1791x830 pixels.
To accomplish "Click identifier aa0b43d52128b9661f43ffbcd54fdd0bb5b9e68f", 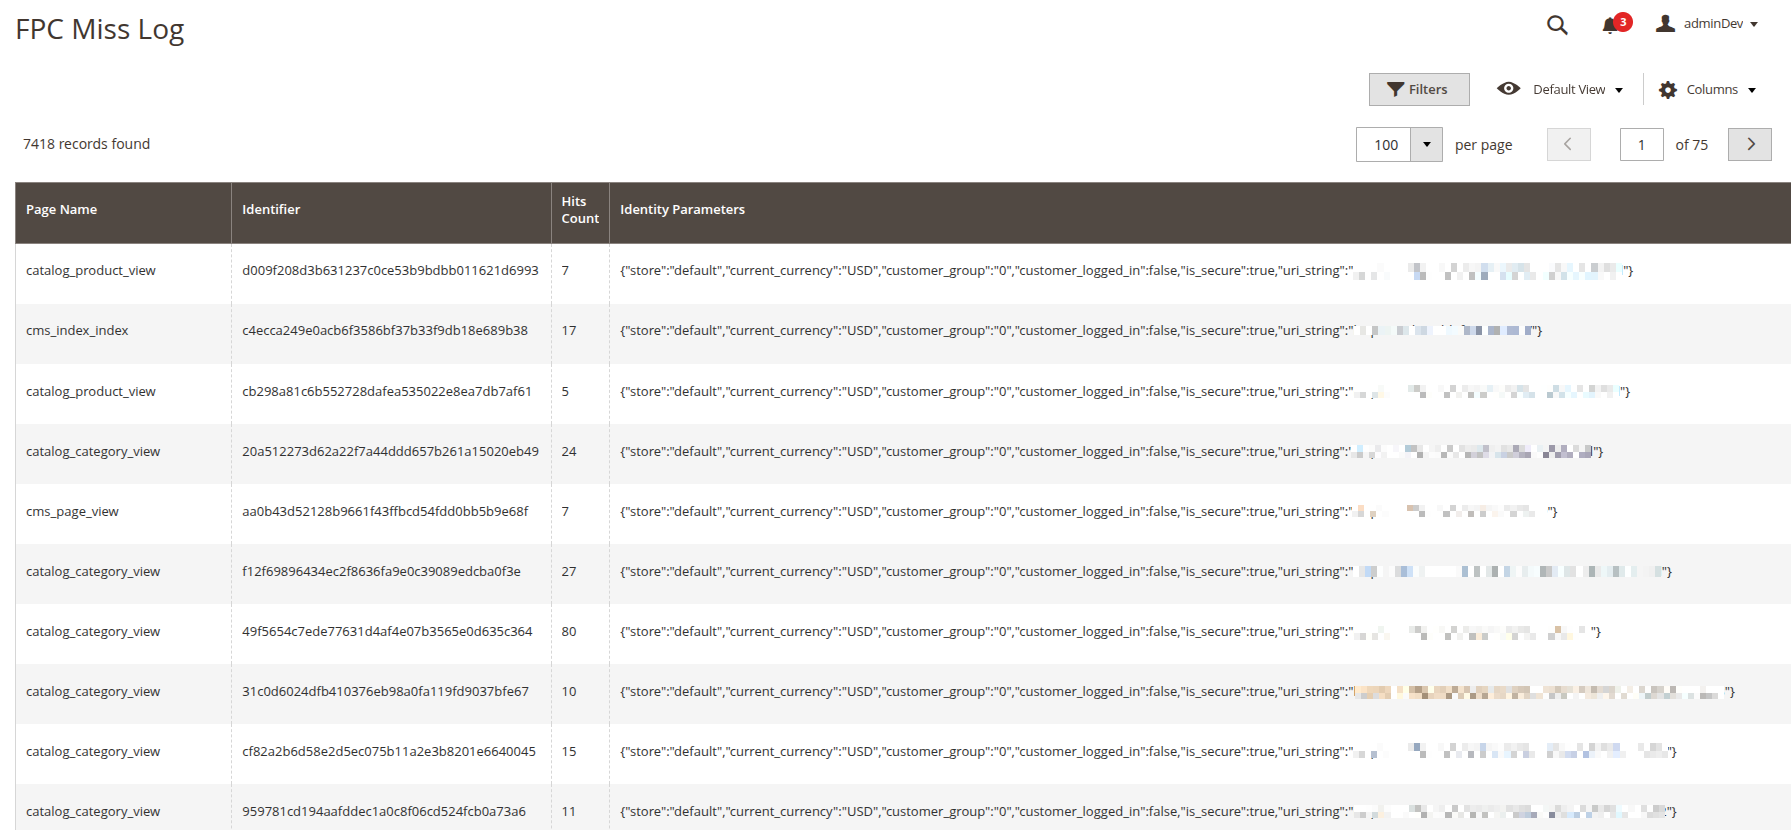I will pyautogui.click(x=385, y=512).
